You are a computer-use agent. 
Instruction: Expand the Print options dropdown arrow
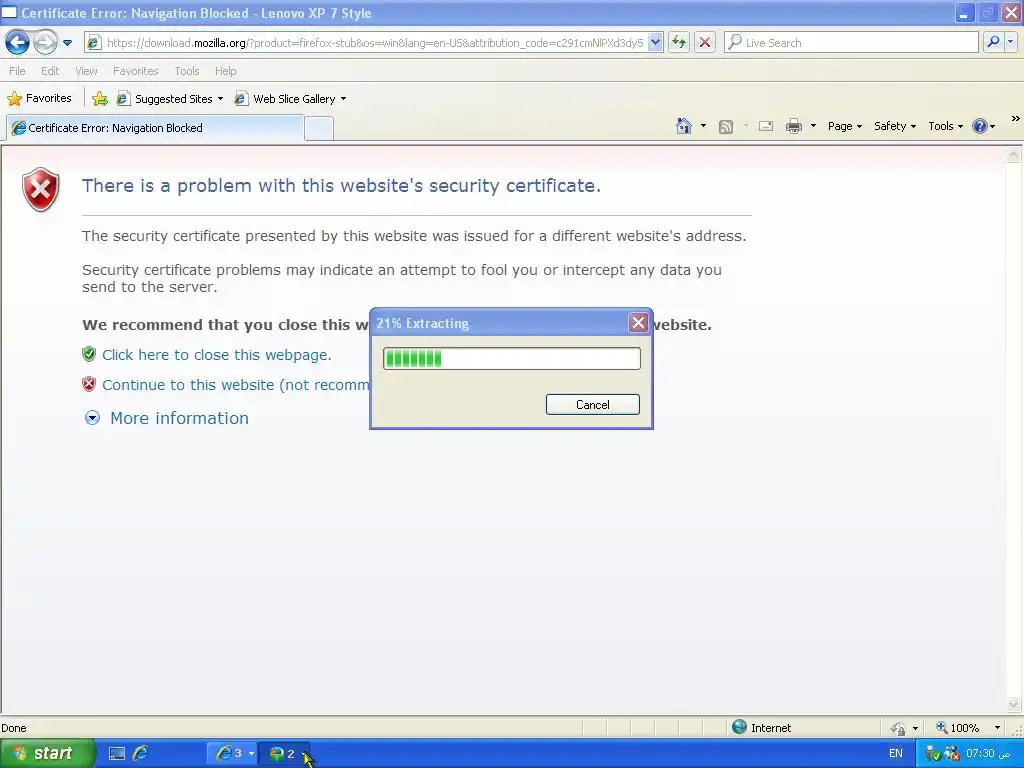coord(813,126)
